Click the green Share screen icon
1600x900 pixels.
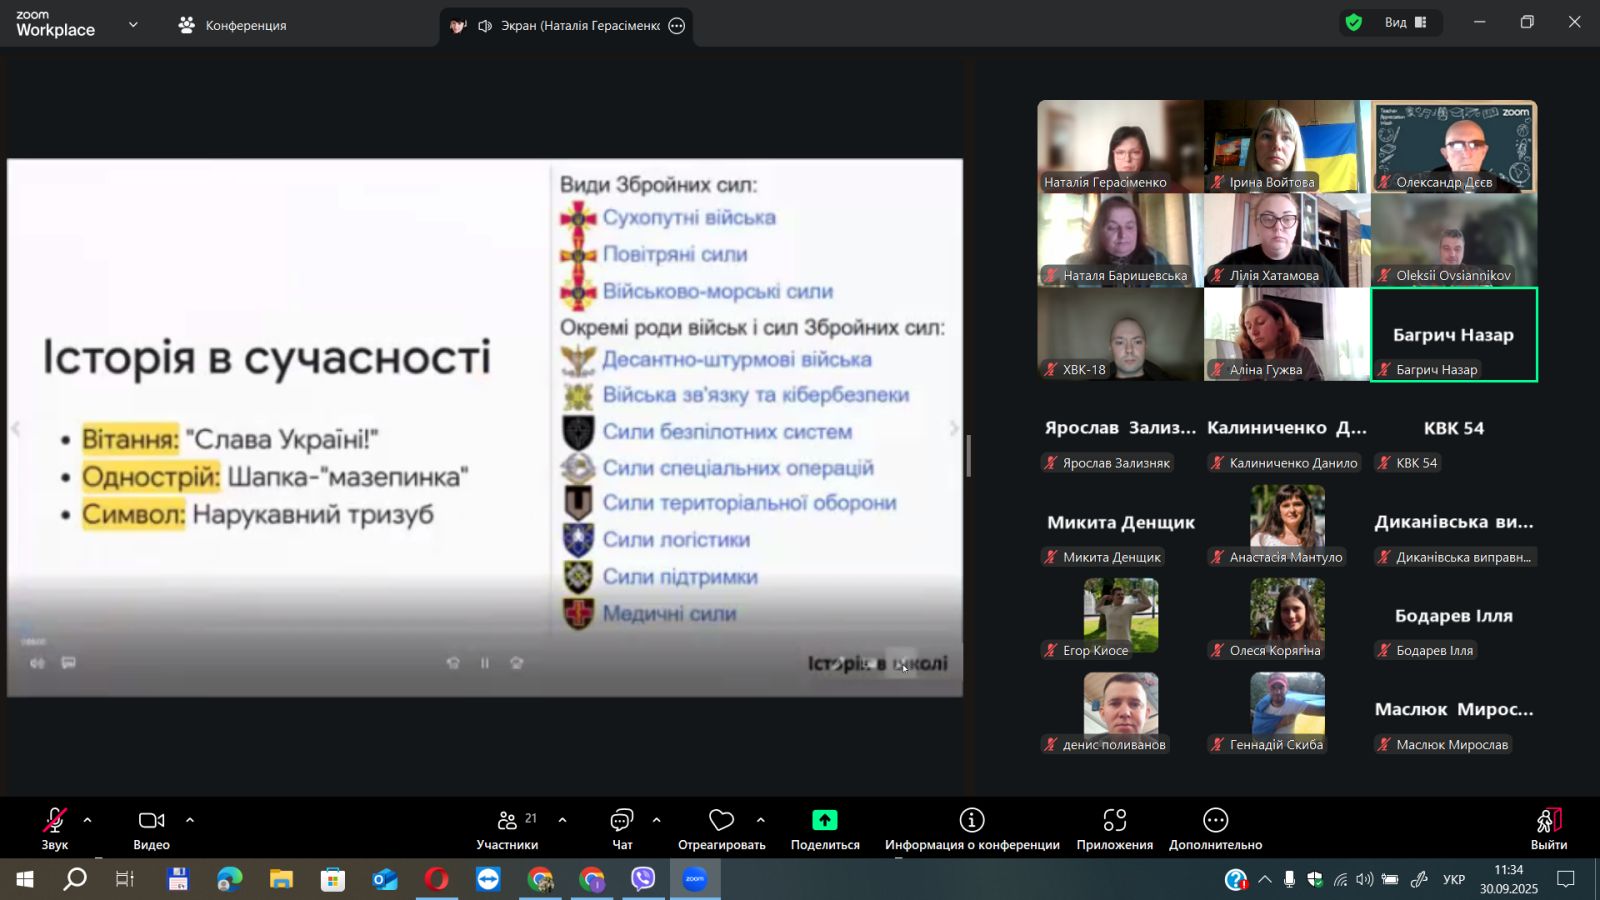tap(824, 820)
